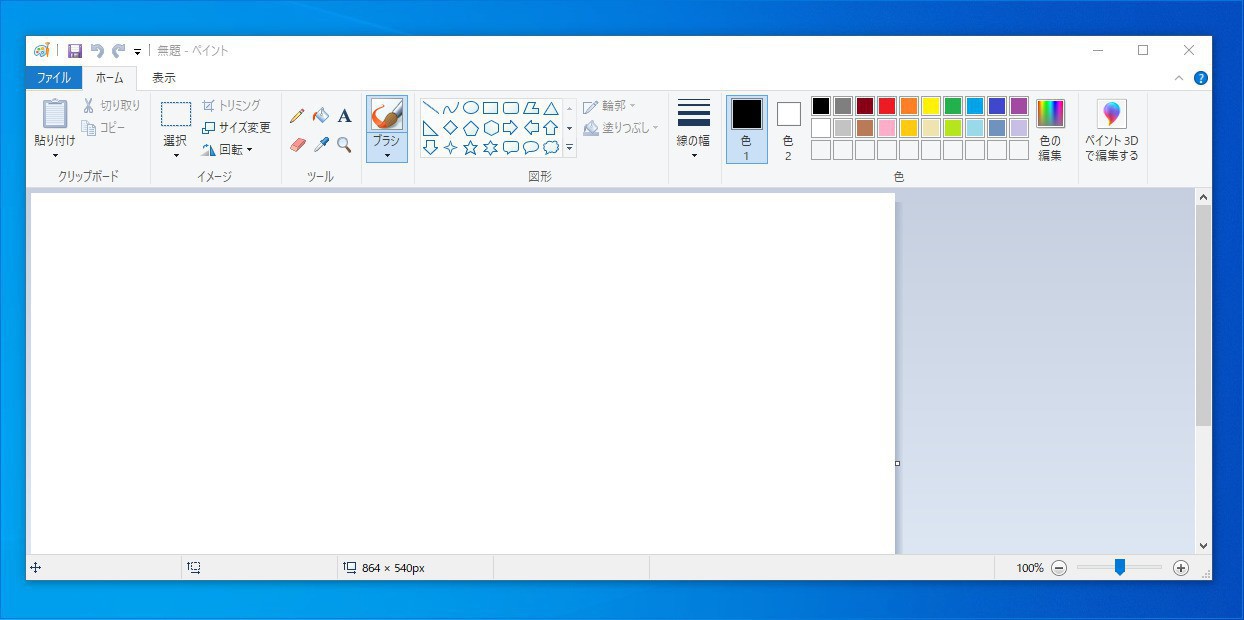Click サイズ変更 resize button
This screenshot has height=620, width=1244.
coord(236,128)
